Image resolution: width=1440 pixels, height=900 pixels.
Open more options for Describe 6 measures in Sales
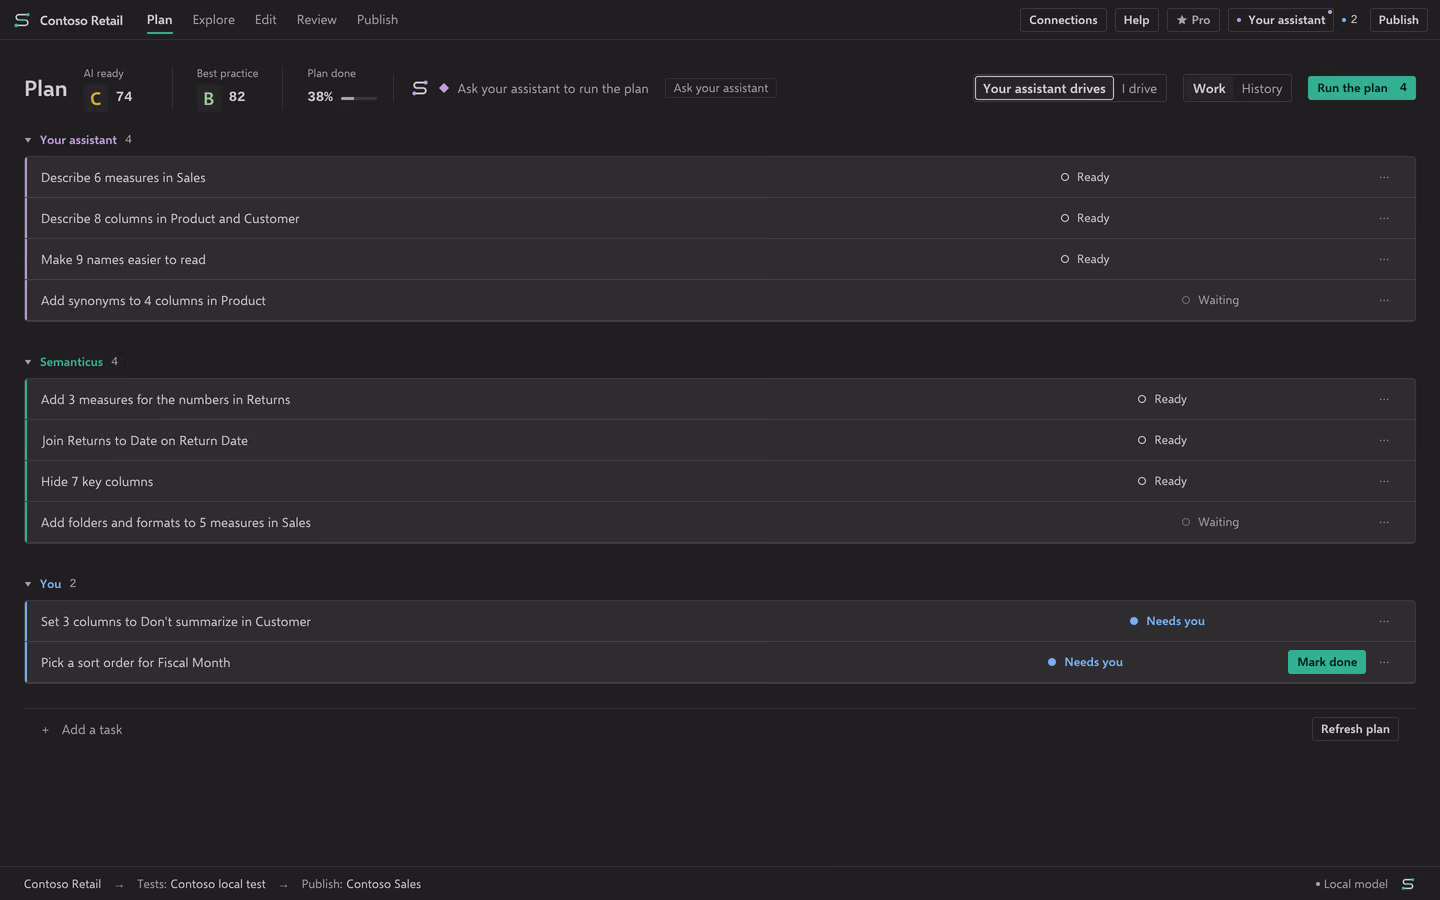tap(1384, 177)
